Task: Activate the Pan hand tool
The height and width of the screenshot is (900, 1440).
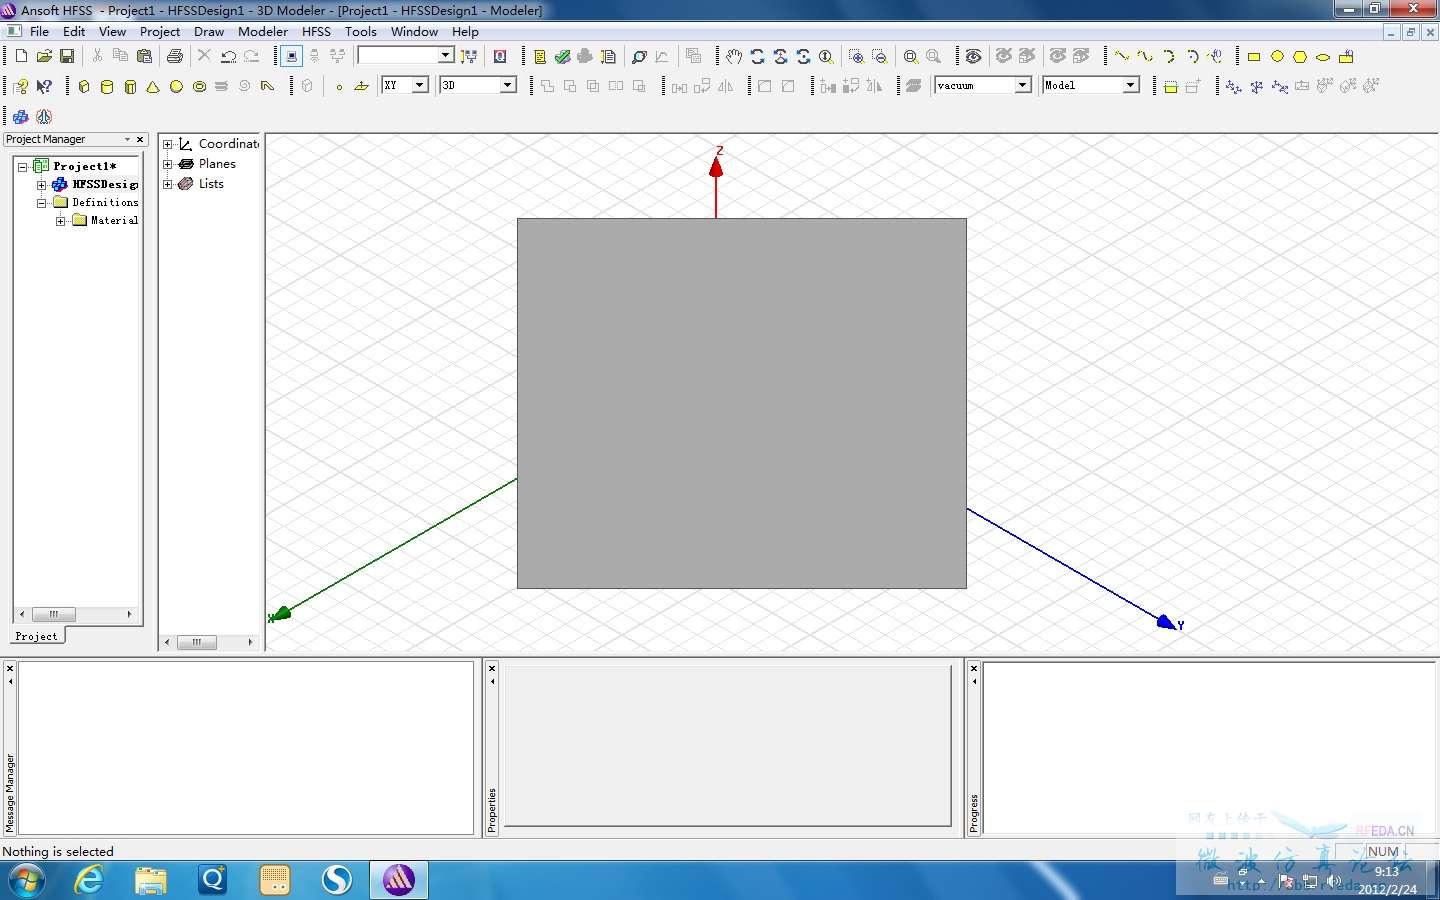Action: (734, 57)
